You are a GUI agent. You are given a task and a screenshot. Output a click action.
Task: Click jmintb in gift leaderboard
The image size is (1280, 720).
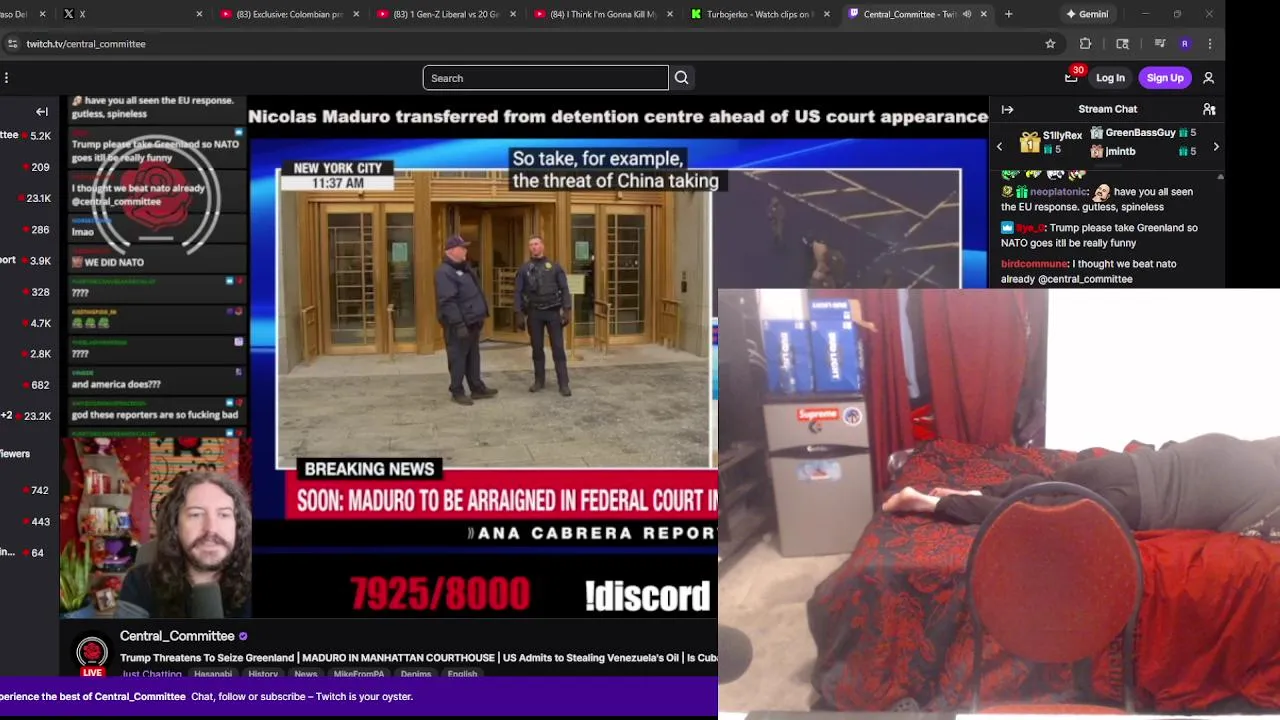[x=1120, y=151]
